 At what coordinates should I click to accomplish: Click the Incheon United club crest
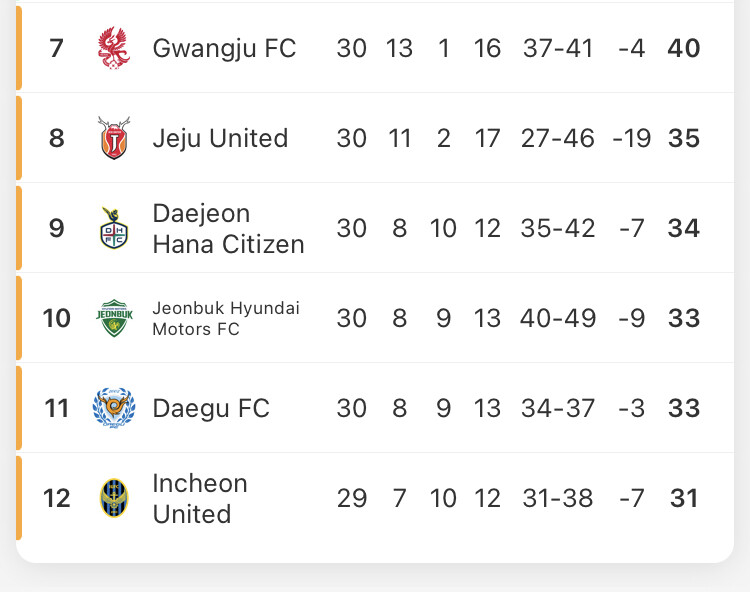tap(114, 498)
